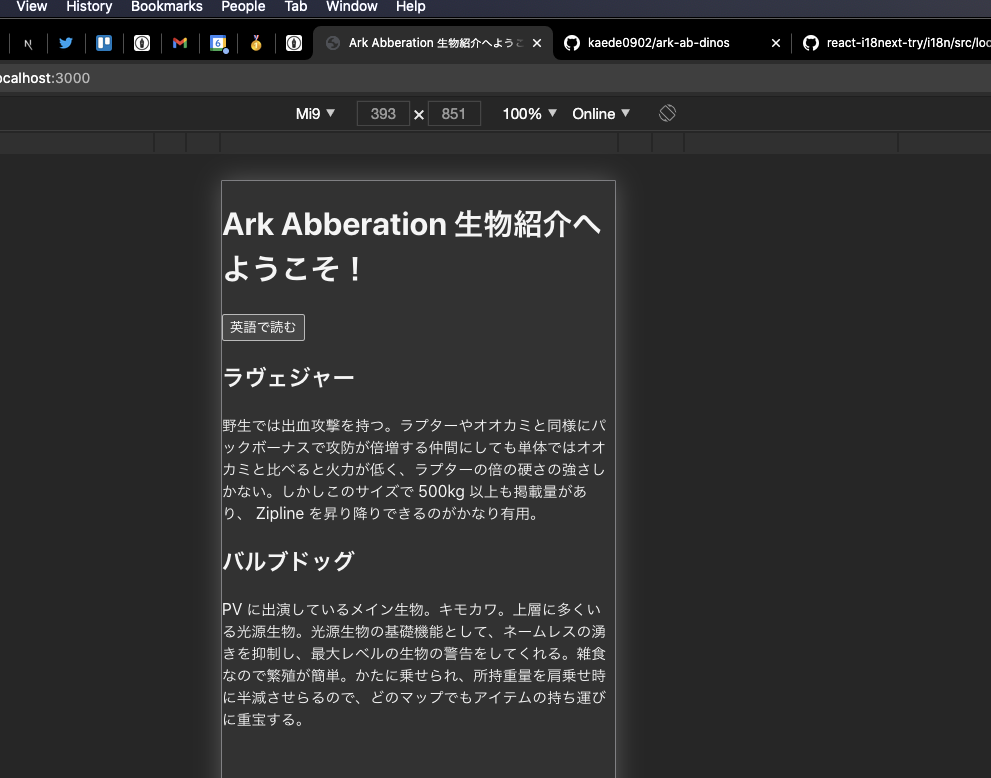
Task: Close the Ark Abberation tab
Action: click(537, 43)
